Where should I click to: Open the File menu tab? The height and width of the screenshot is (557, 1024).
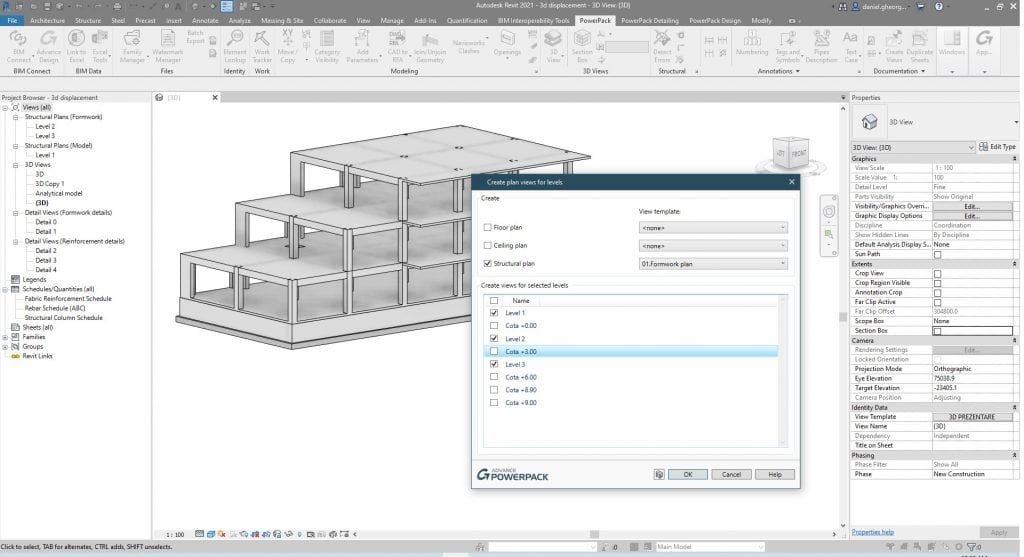[12, 20]
